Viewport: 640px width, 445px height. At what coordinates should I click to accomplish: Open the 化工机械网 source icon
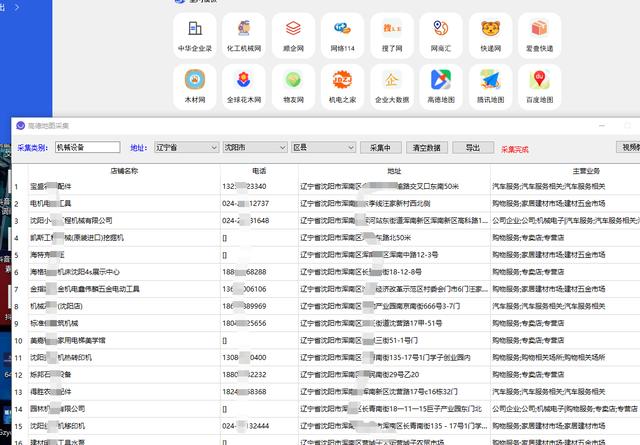click(244, 35)
